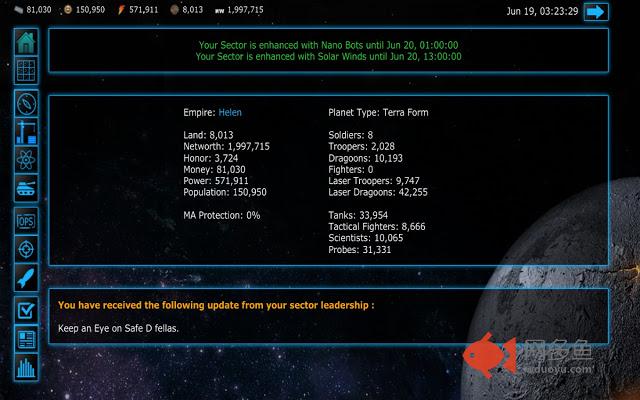This screenshot has width=640, height=400.
Task: Click 'Planet Type: Terra Form' text
Action: (x=378, y=113)
